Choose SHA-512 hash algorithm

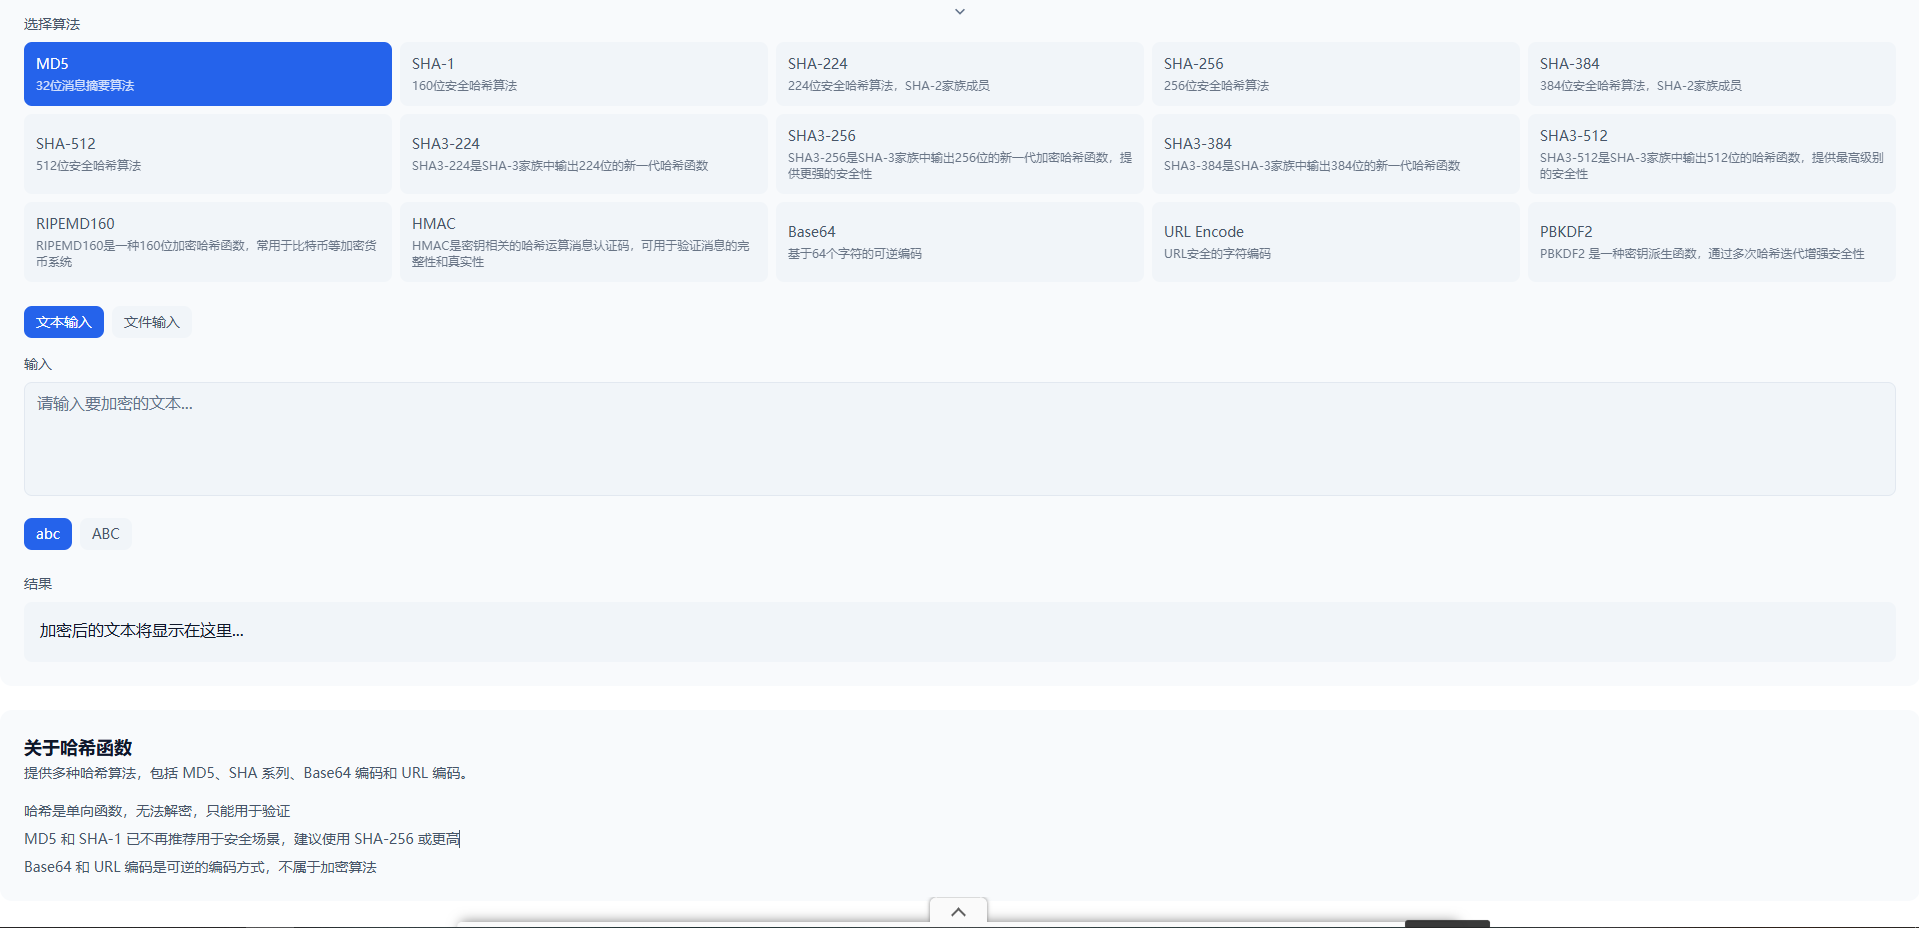pyautogui.click(x=207, y=154)
